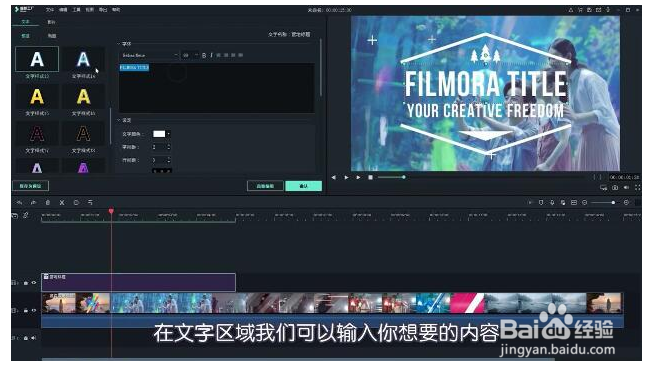
Task: Apply italic to title text
Action: [211, 55]
